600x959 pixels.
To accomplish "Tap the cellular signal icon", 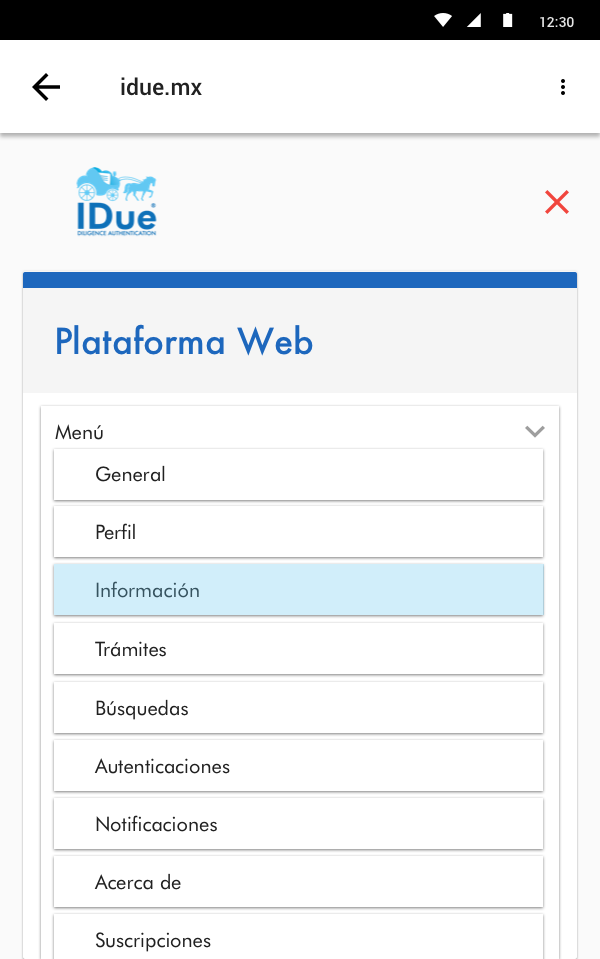I will [475, 20].
